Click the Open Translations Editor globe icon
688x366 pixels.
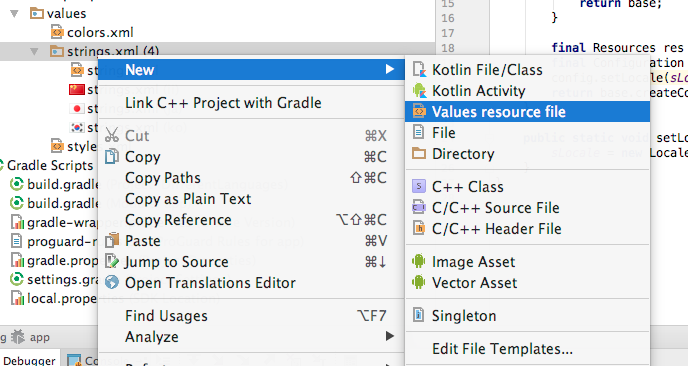coord(112,282)
